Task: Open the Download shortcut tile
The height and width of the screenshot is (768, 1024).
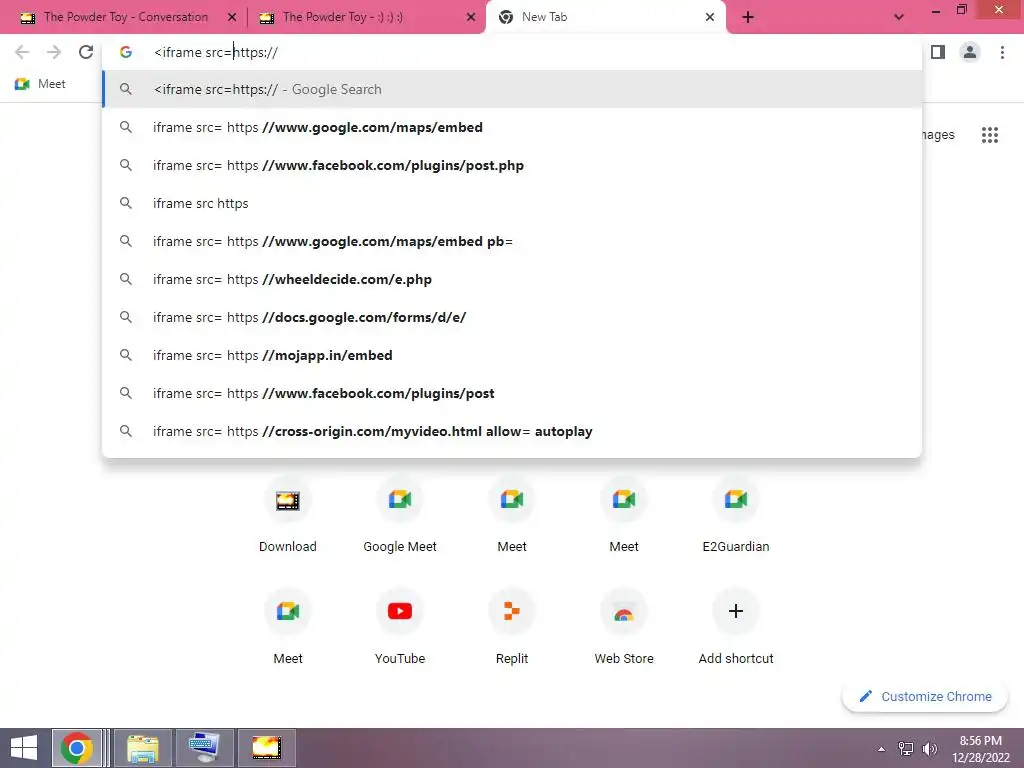Action: coord(287,516)
